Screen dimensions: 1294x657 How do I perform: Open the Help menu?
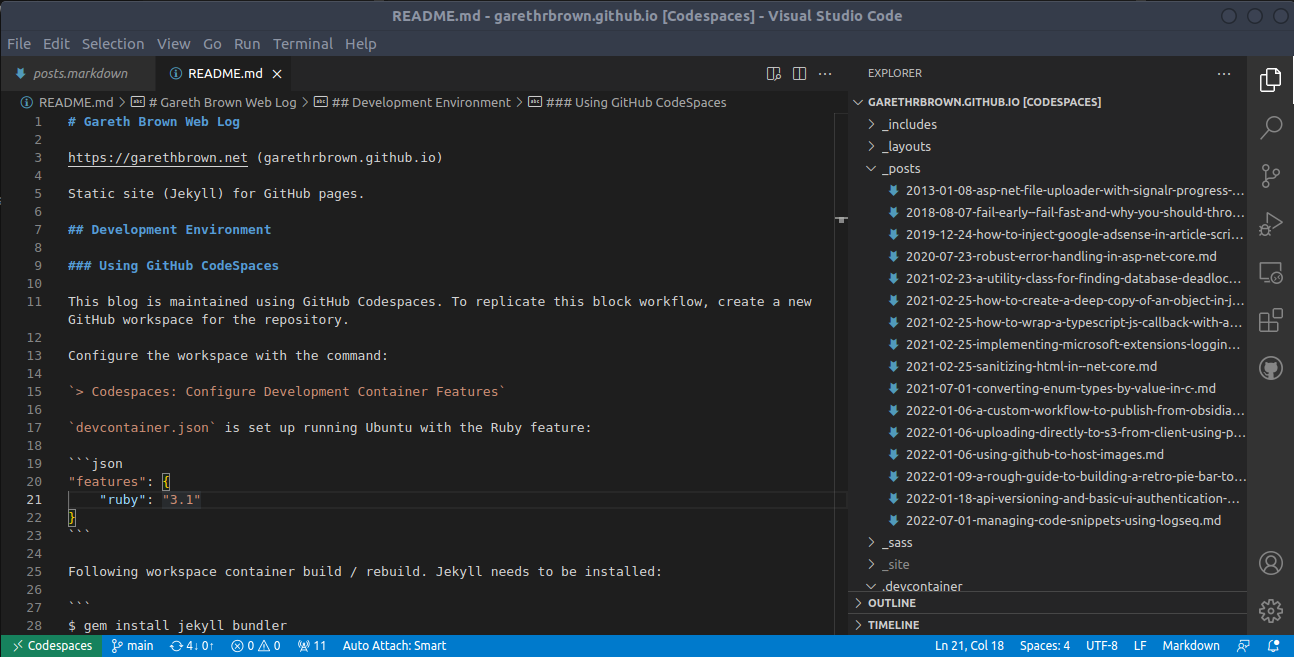361,44
